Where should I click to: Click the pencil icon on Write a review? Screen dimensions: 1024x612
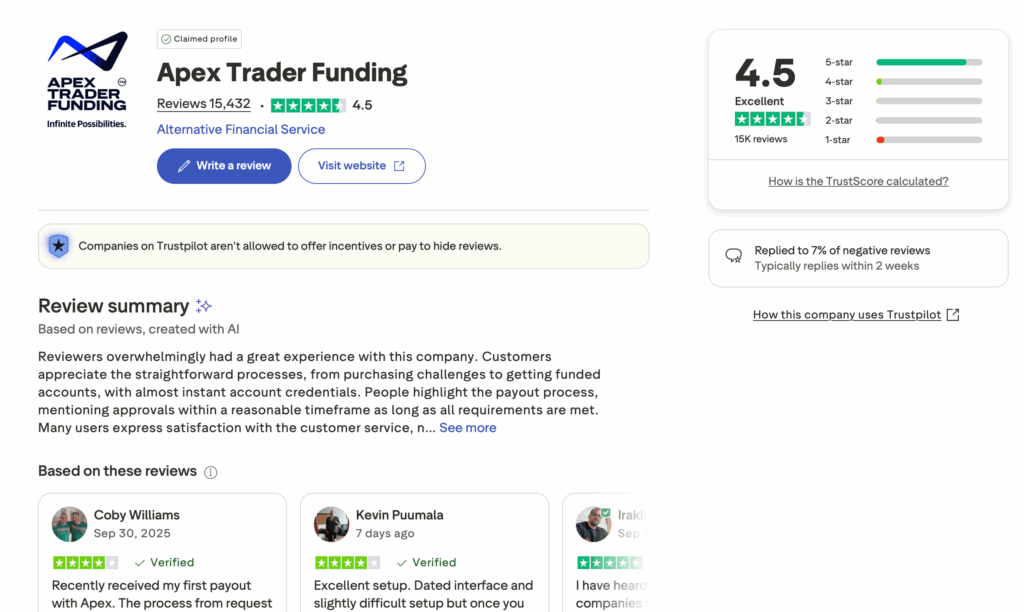[x=184, y=166]
